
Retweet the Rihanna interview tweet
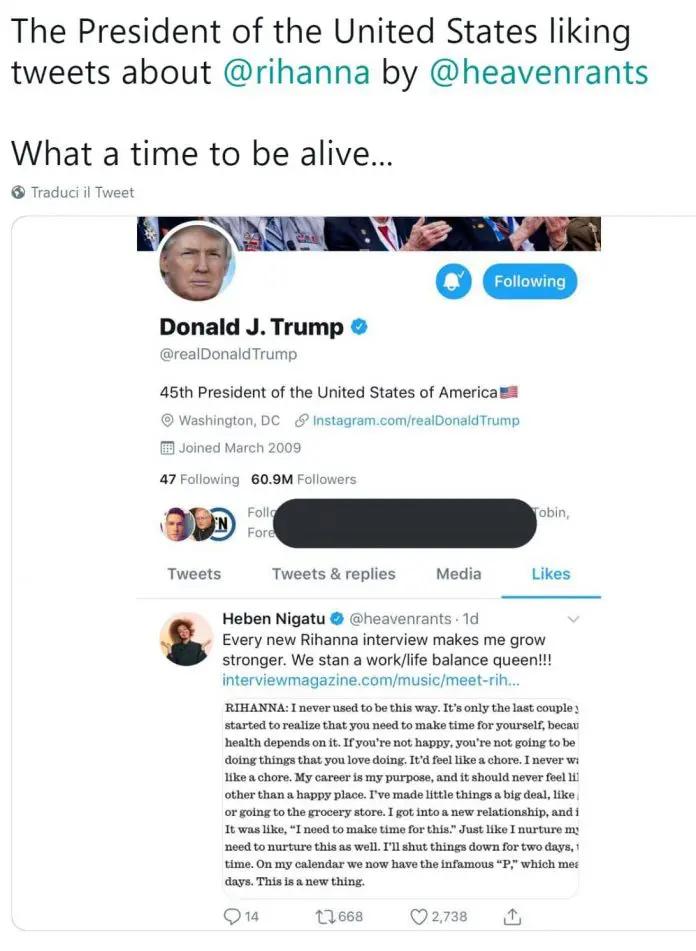coord(324,916)
